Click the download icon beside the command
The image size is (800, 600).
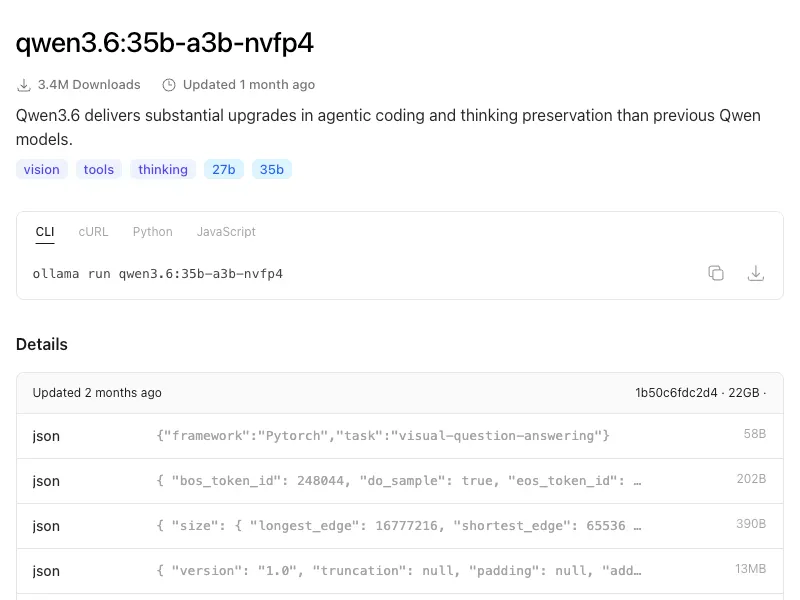(756, 273)
